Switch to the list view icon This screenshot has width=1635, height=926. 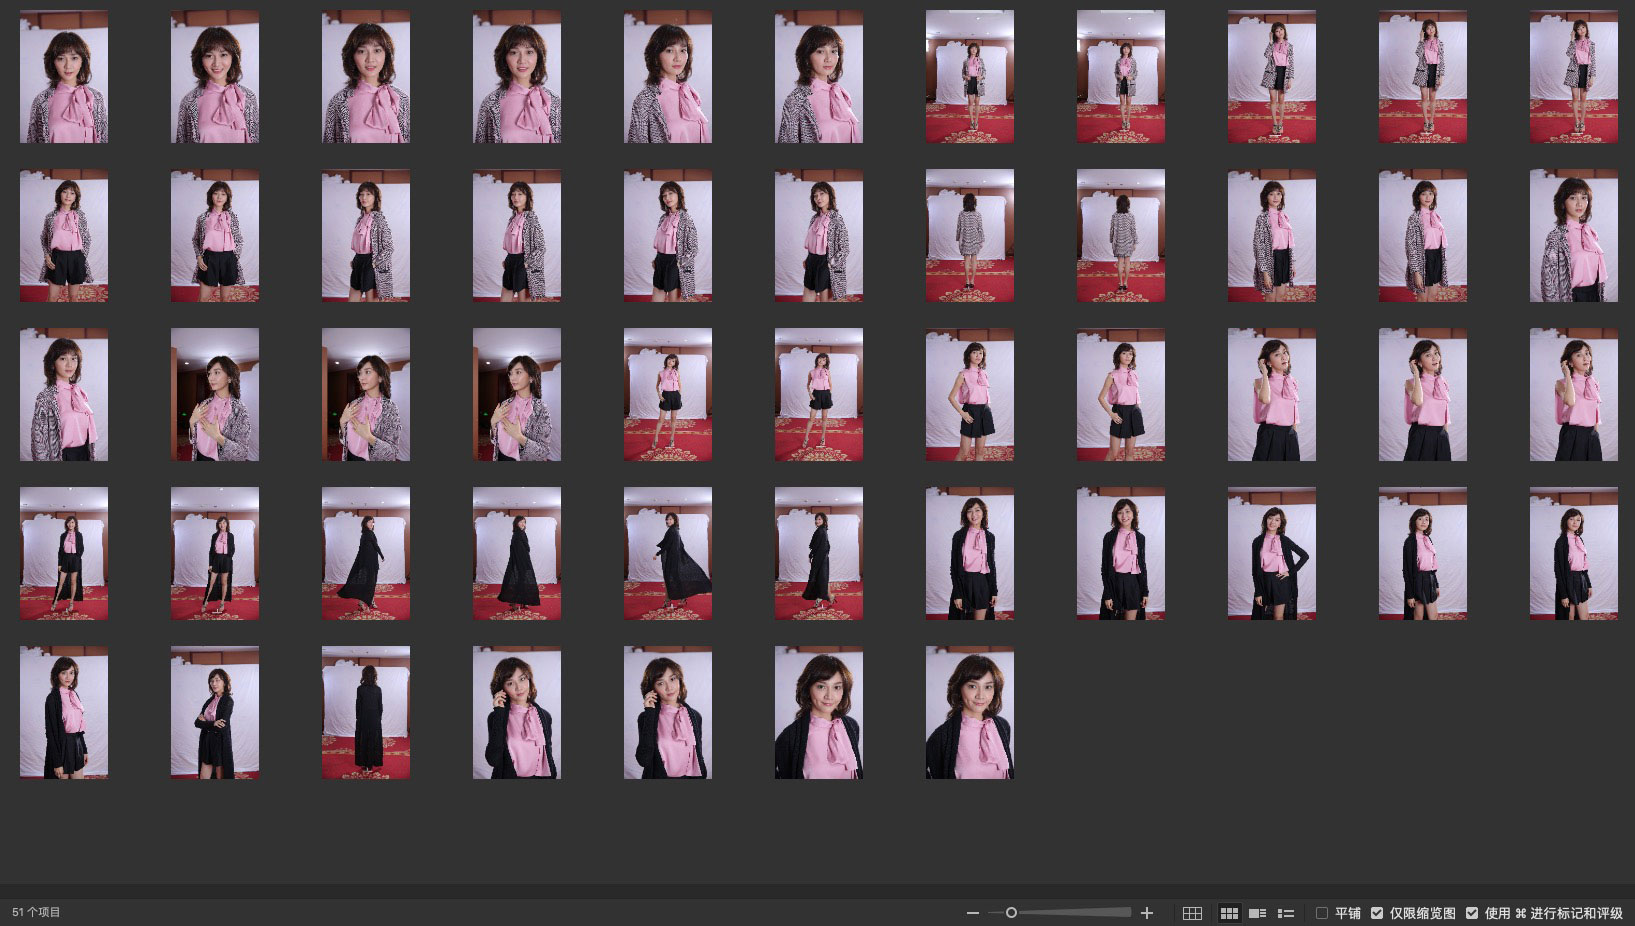click(1286, 913)
